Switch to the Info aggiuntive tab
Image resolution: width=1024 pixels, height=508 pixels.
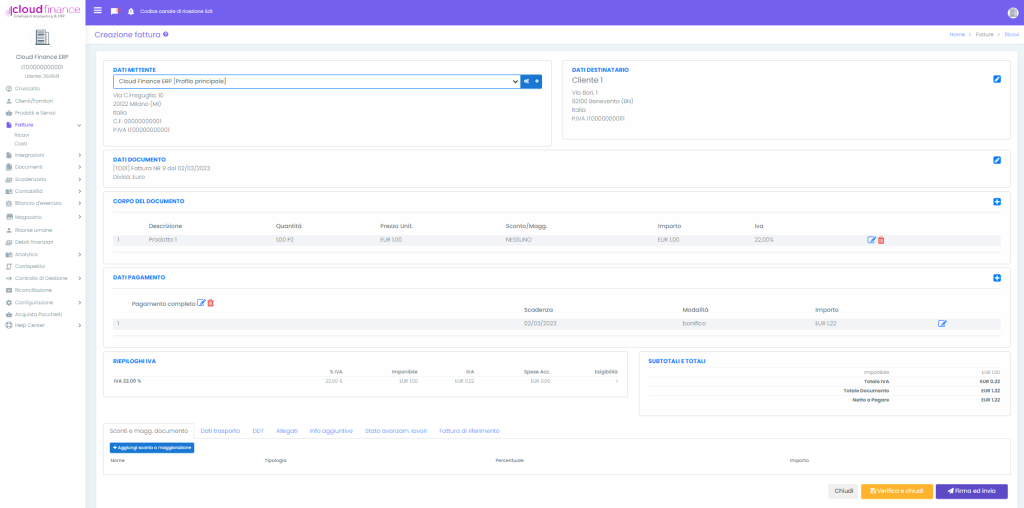tap(331, 431)
